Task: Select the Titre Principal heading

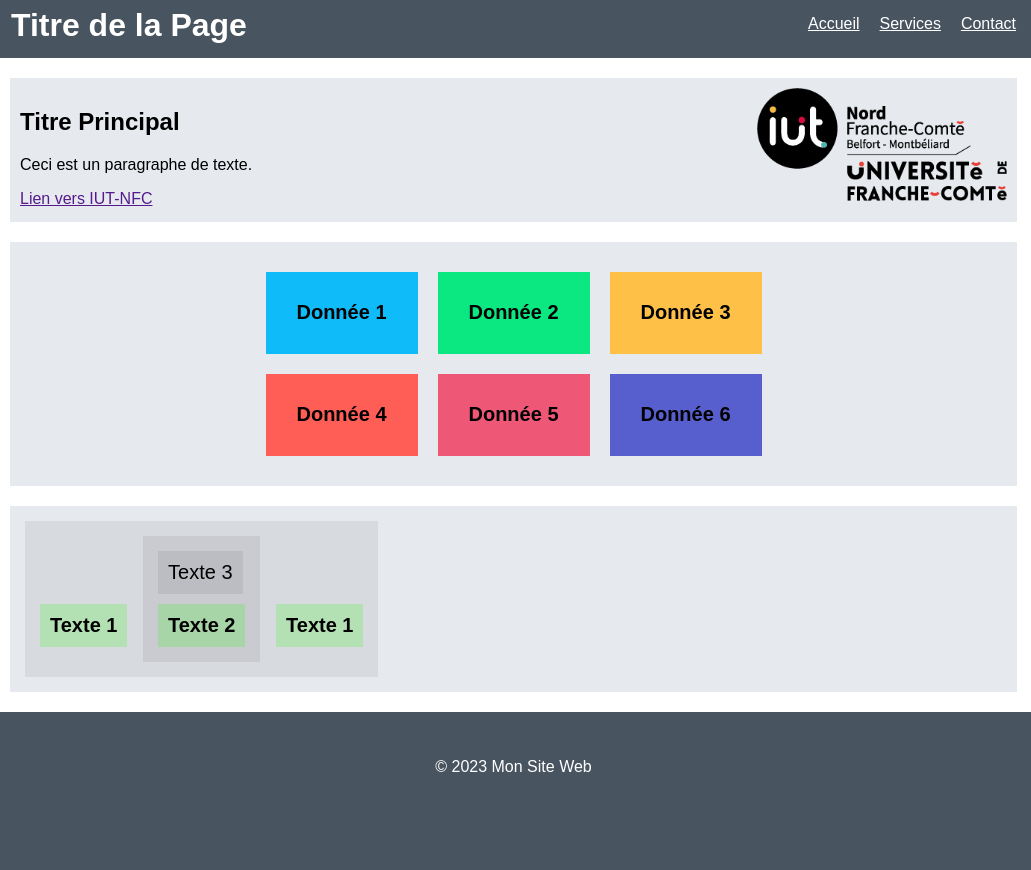Action: pos(100,122)
